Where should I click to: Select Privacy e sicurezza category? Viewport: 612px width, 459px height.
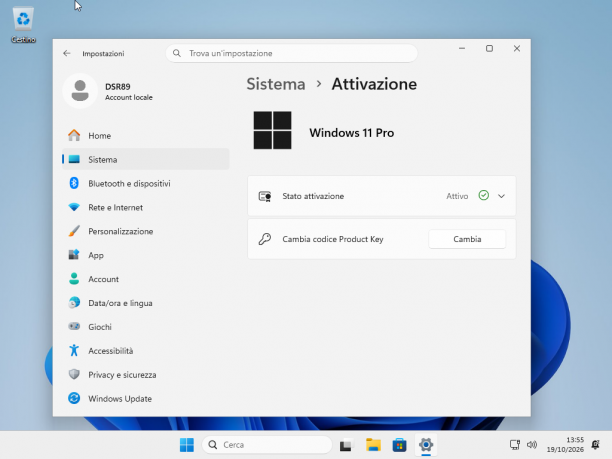(146, 374)
